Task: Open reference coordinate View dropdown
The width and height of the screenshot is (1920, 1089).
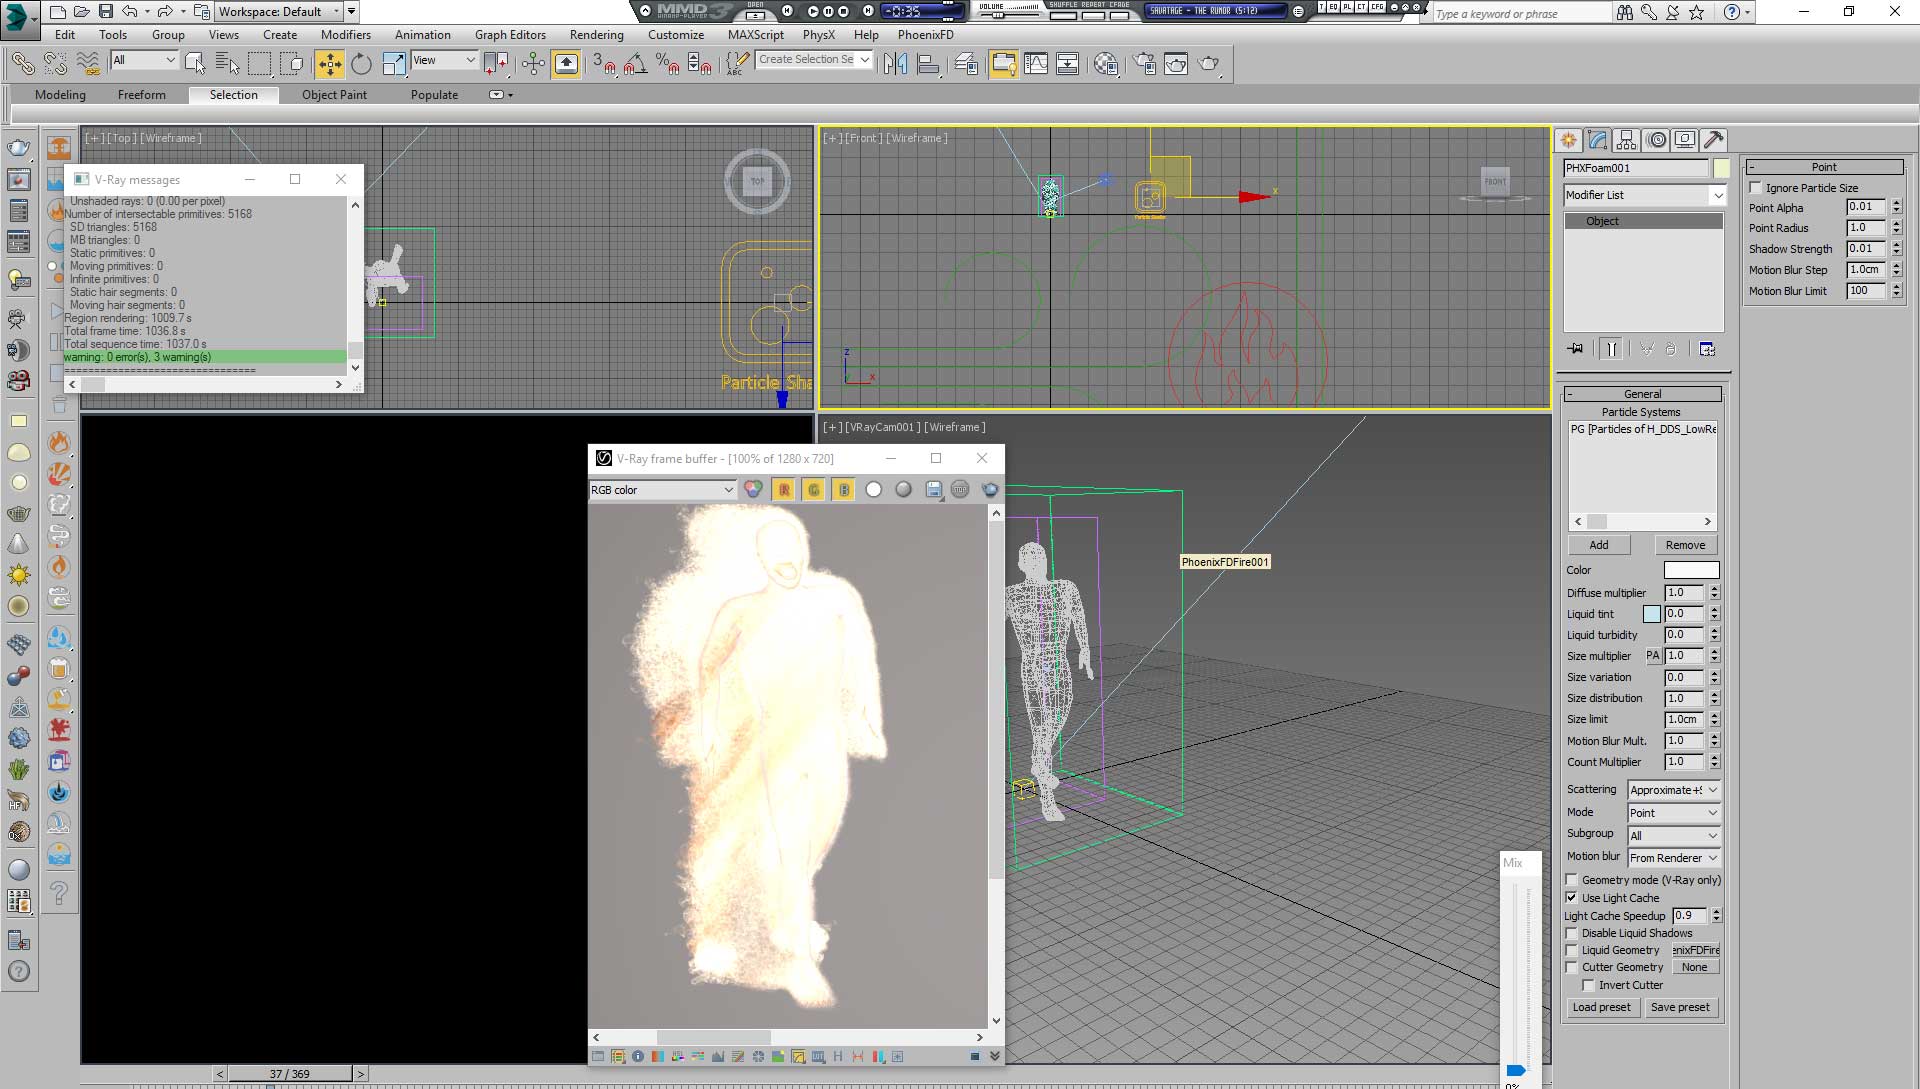Action: tap(444, 60)
